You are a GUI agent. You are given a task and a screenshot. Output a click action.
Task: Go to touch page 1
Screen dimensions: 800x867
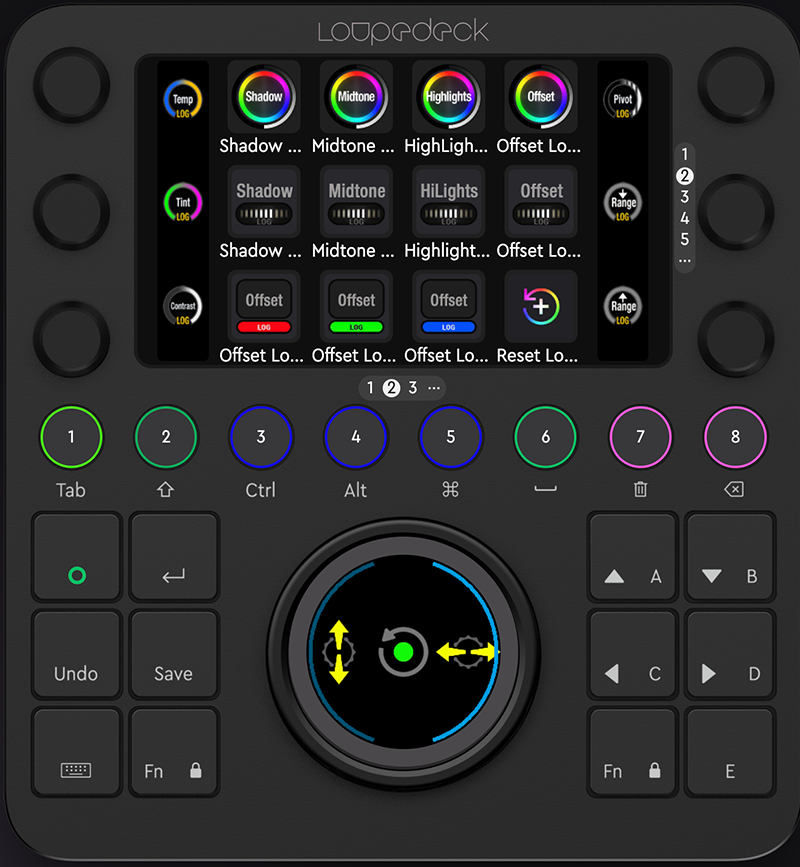pyautogui.click(x=370, y=388)
